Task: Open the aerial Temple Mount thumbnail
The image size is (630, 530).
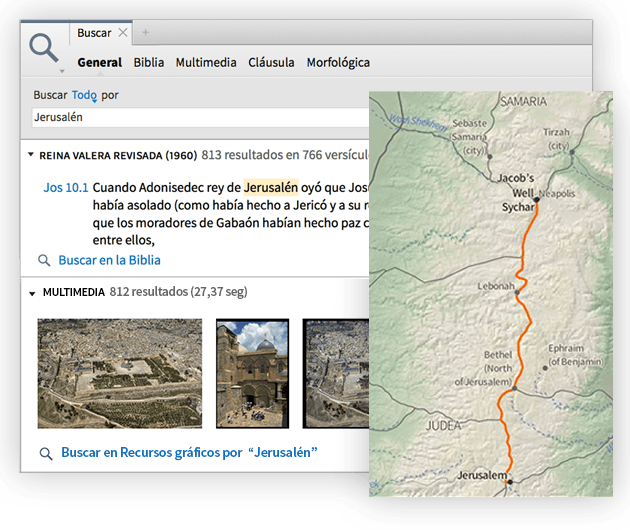Action: (x=120, y=374)
